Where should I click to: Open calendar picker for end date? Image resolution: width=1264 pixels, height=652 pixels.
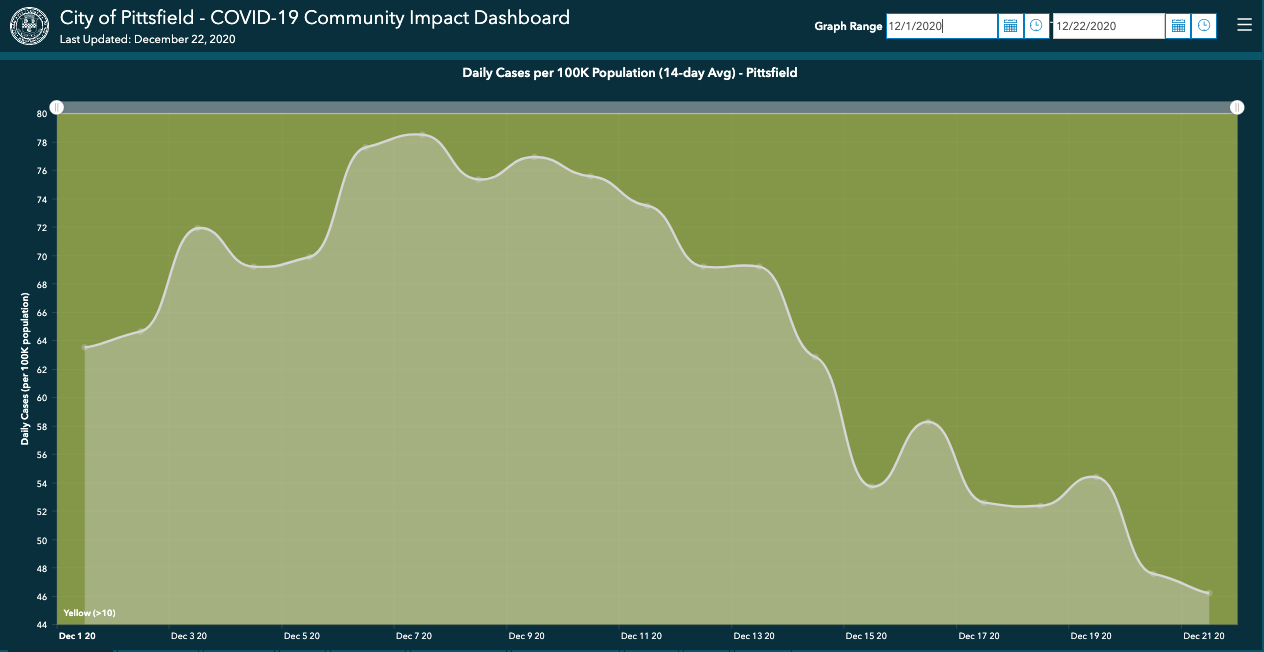(1178, 26)
